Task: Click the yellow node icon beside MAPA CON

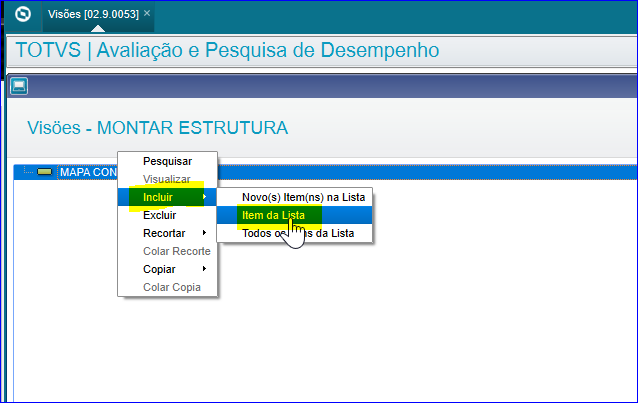Action: pyautogui.click(x=44, y=172)
